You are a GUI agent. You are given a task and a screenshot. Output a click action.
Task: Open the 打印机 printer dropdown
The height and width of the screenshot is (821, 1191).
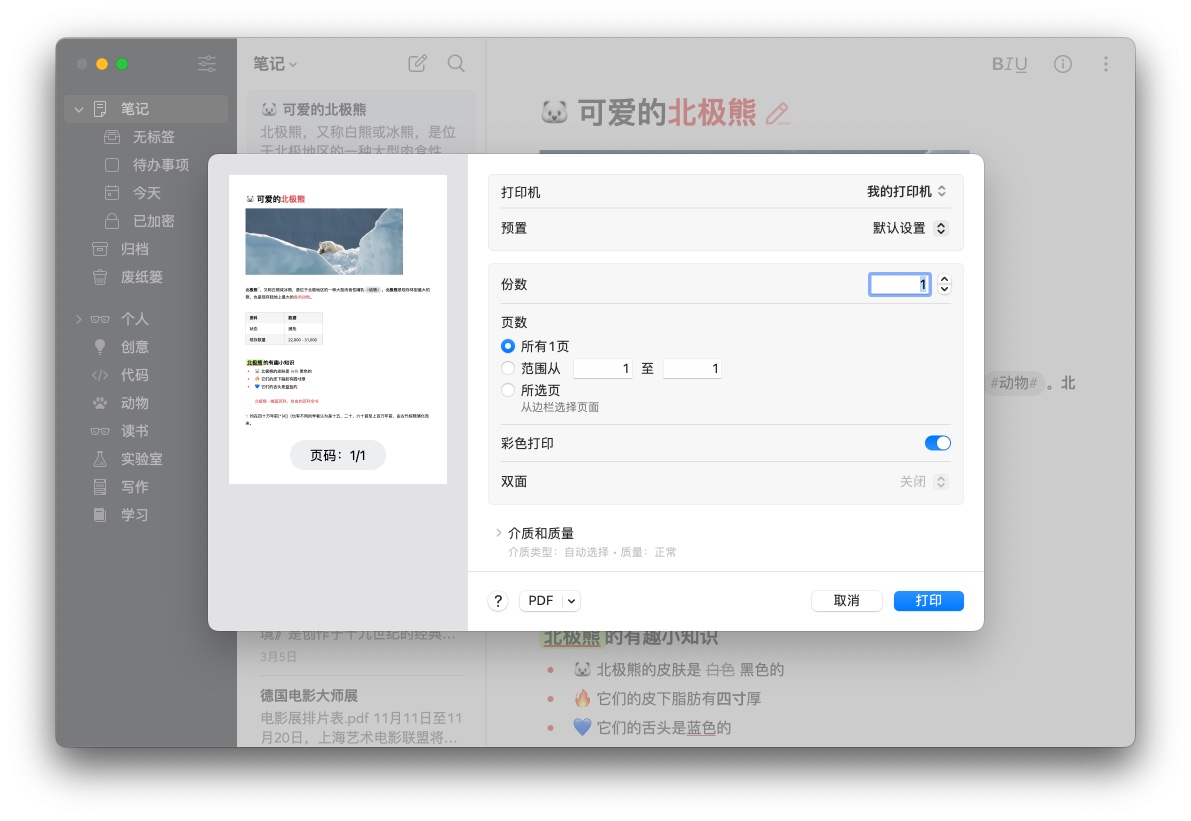tap(907, 192)
